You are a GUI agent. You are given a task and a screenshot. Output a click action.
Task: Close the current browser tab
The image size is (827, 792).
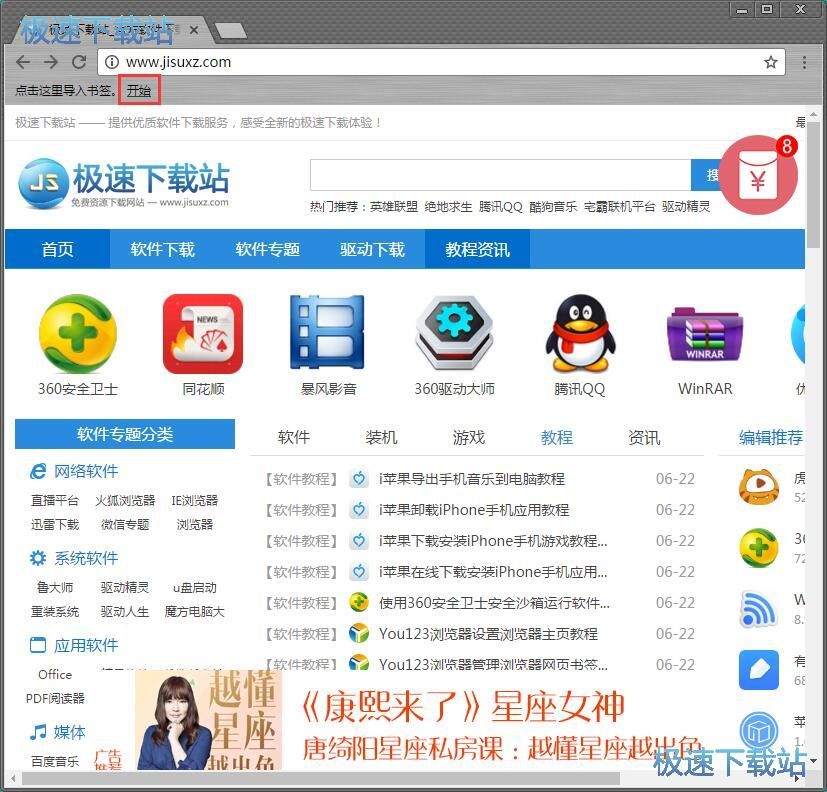tap(194, 30)
